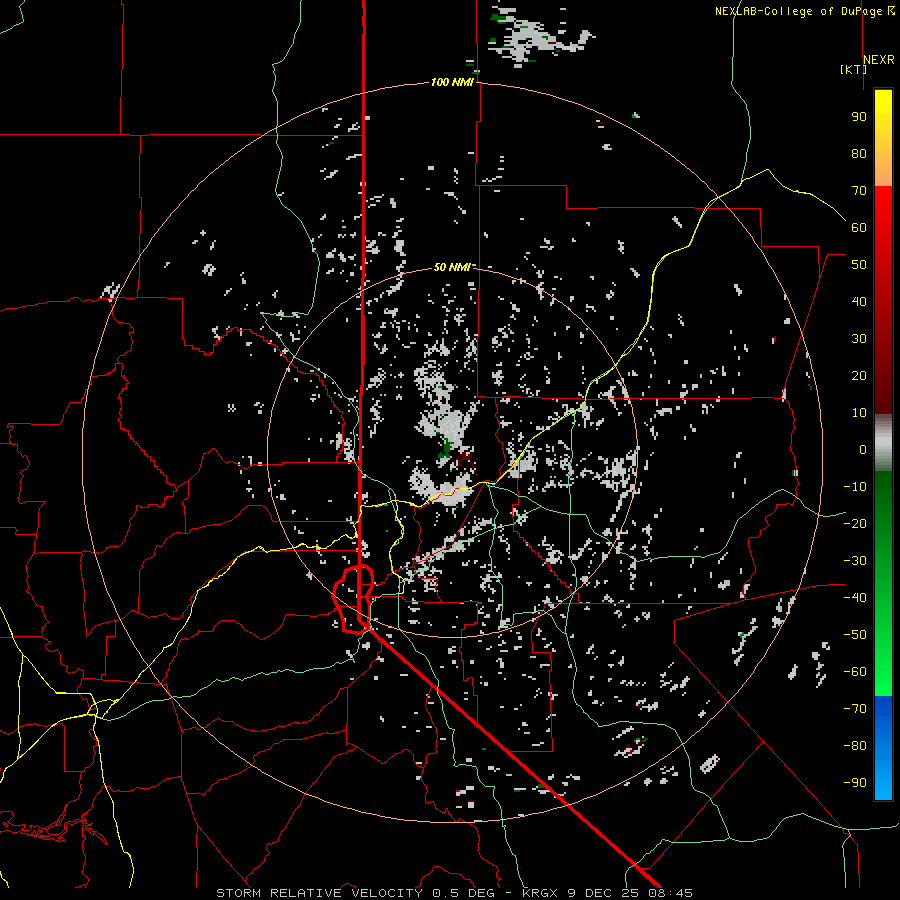Click the 0 value on the velocity scale
The width and height of the screenshot is (900, 900).
click(863, 449)
